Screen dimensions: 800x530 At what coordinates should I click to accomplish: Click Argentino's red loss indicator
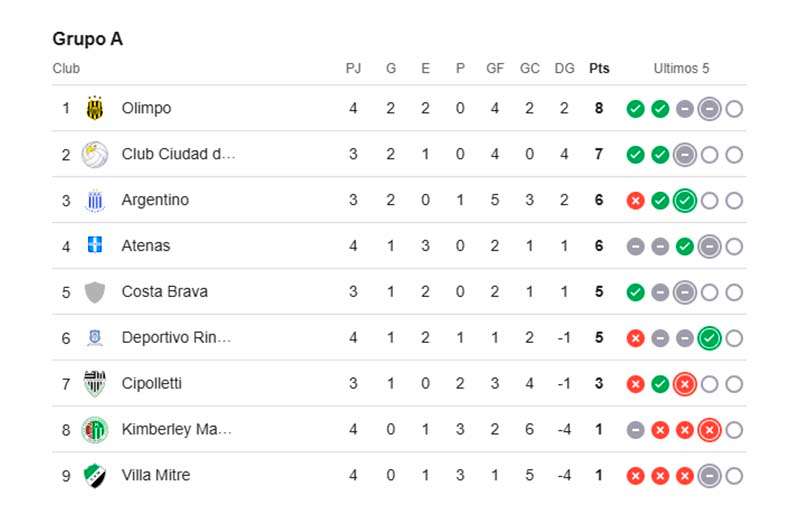point(635,200)
